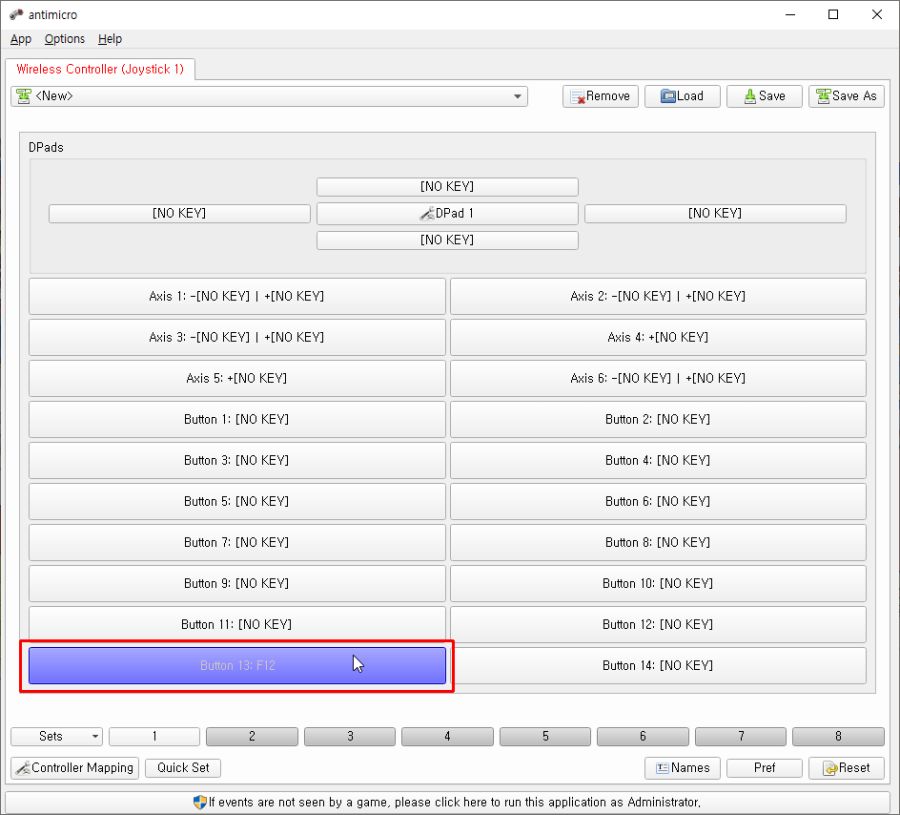Click the administrator shield notice

coord(447,802)
